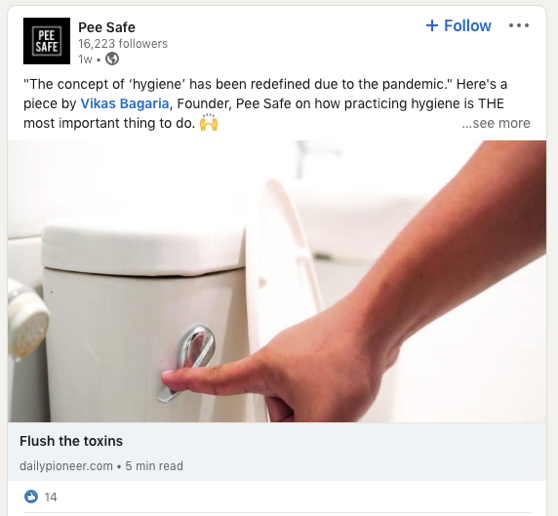Viewport: 558px width, 516px height.
Task: View the 14 reactions count
Action: click(x=51, y=497)
